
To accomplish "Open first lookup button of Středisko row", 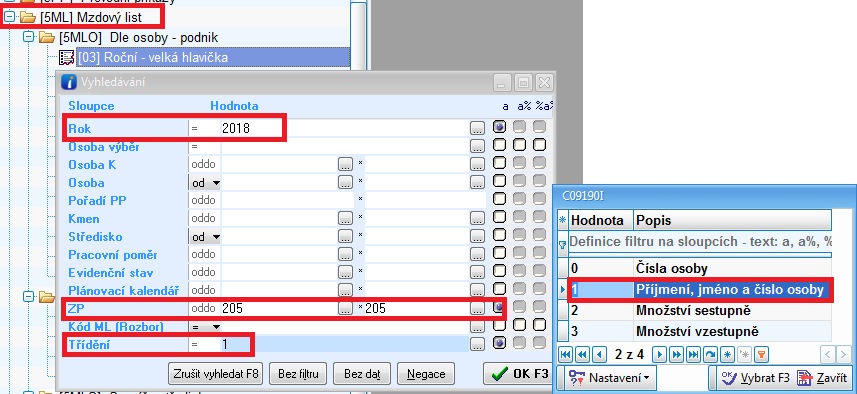I will [x=345, y=237].
